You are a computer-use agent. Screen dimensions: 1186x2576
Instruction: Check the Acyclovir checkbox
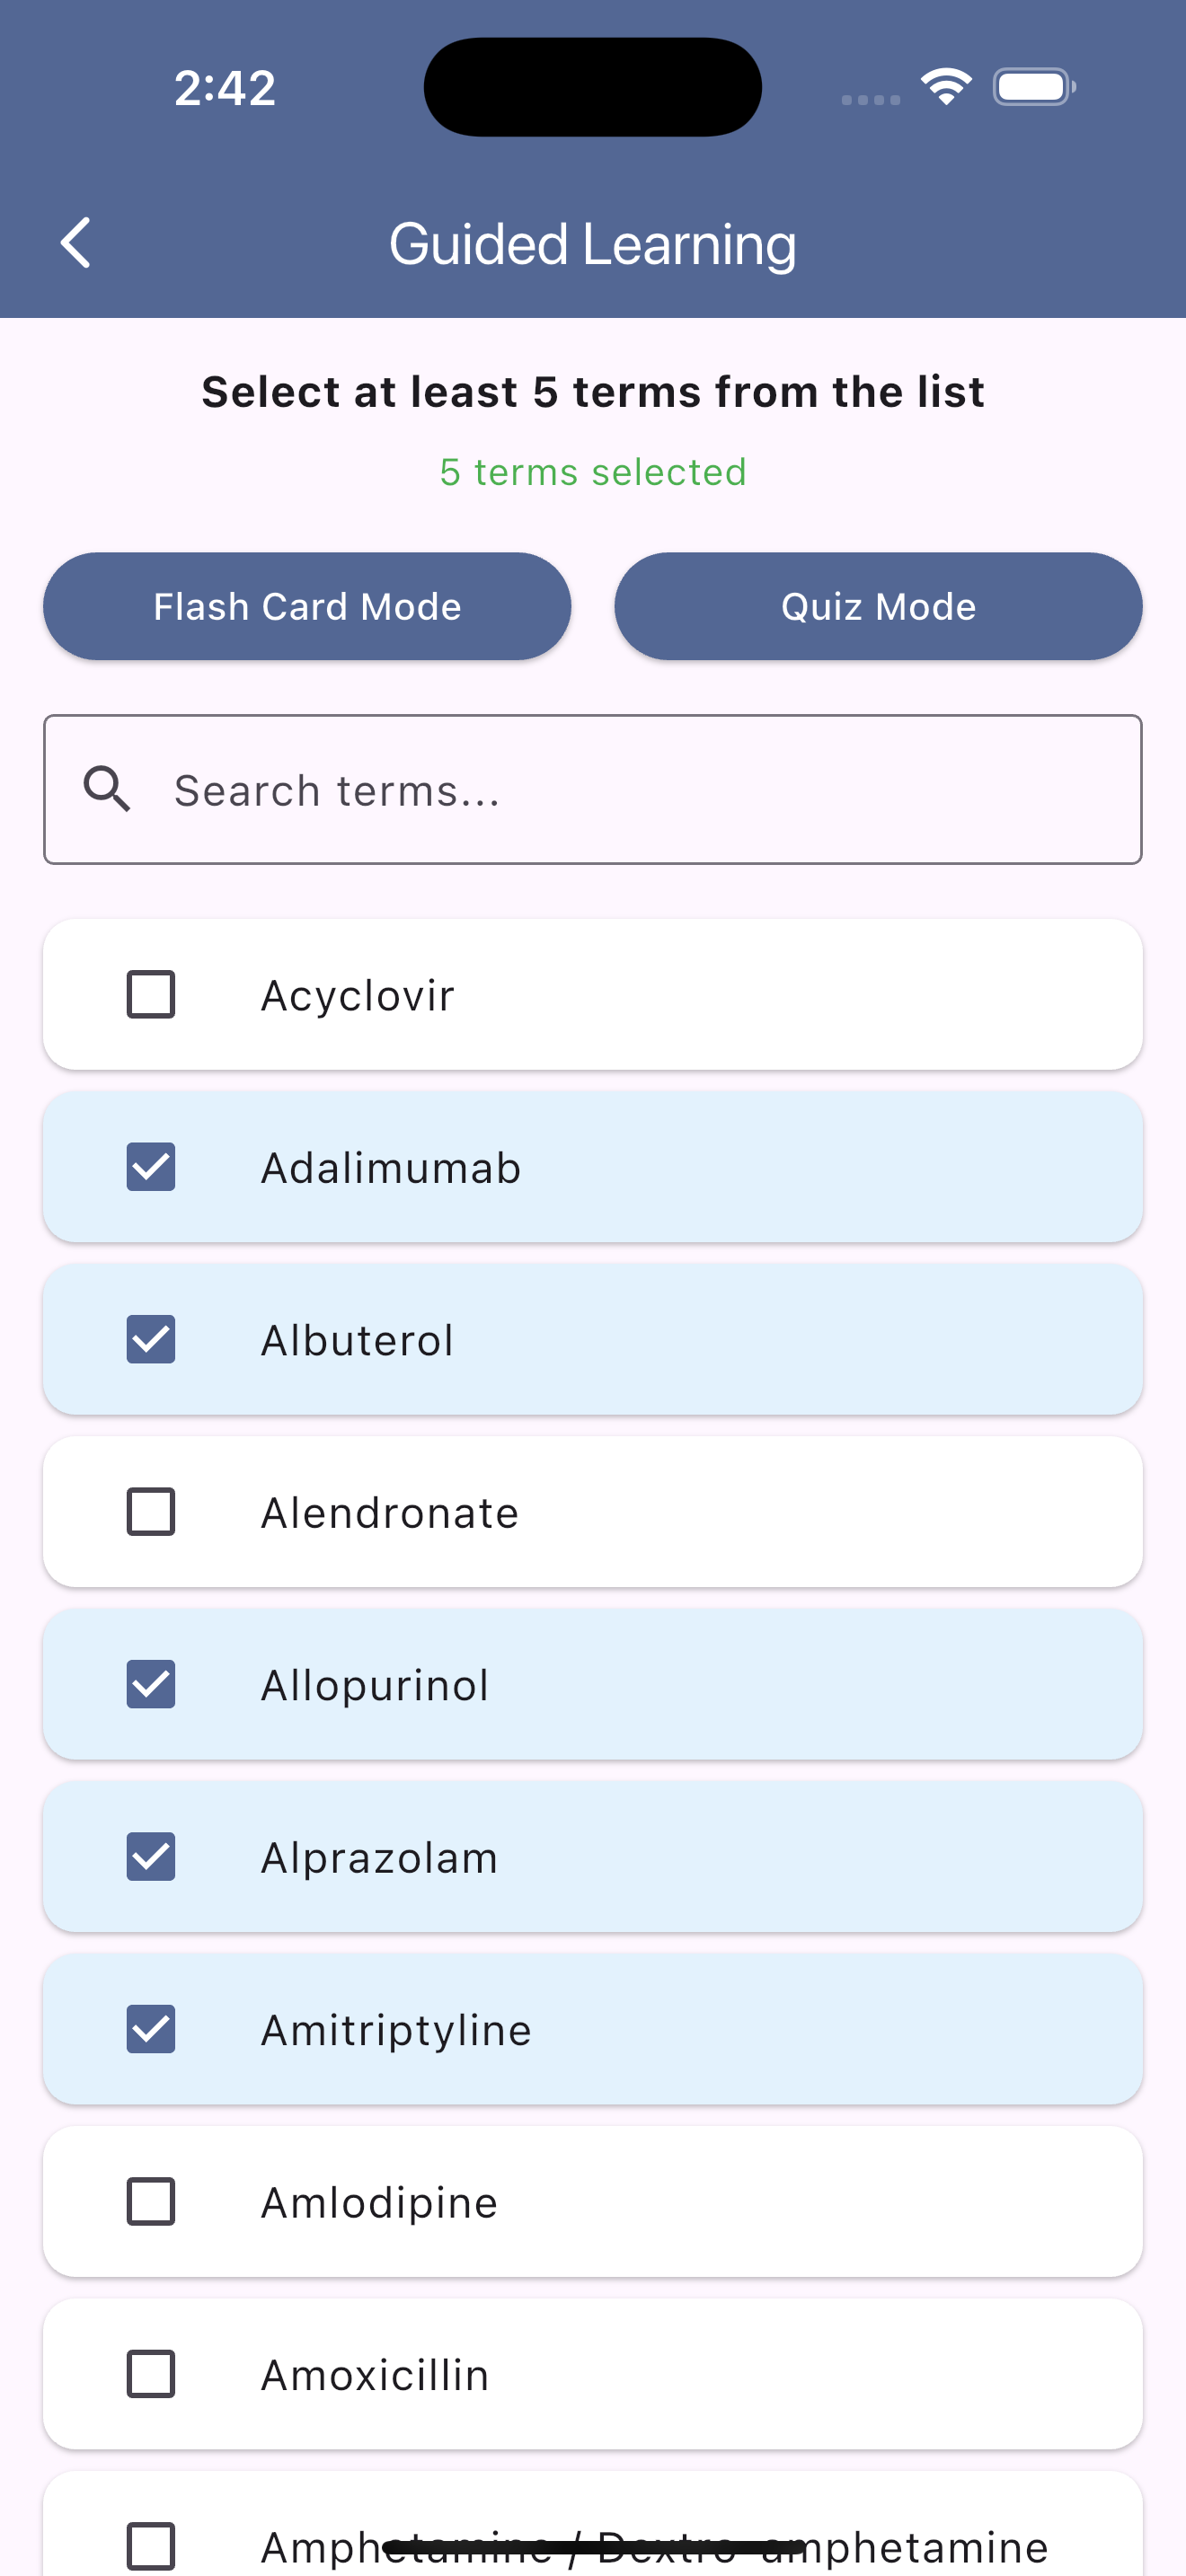(x=151, y=994)
